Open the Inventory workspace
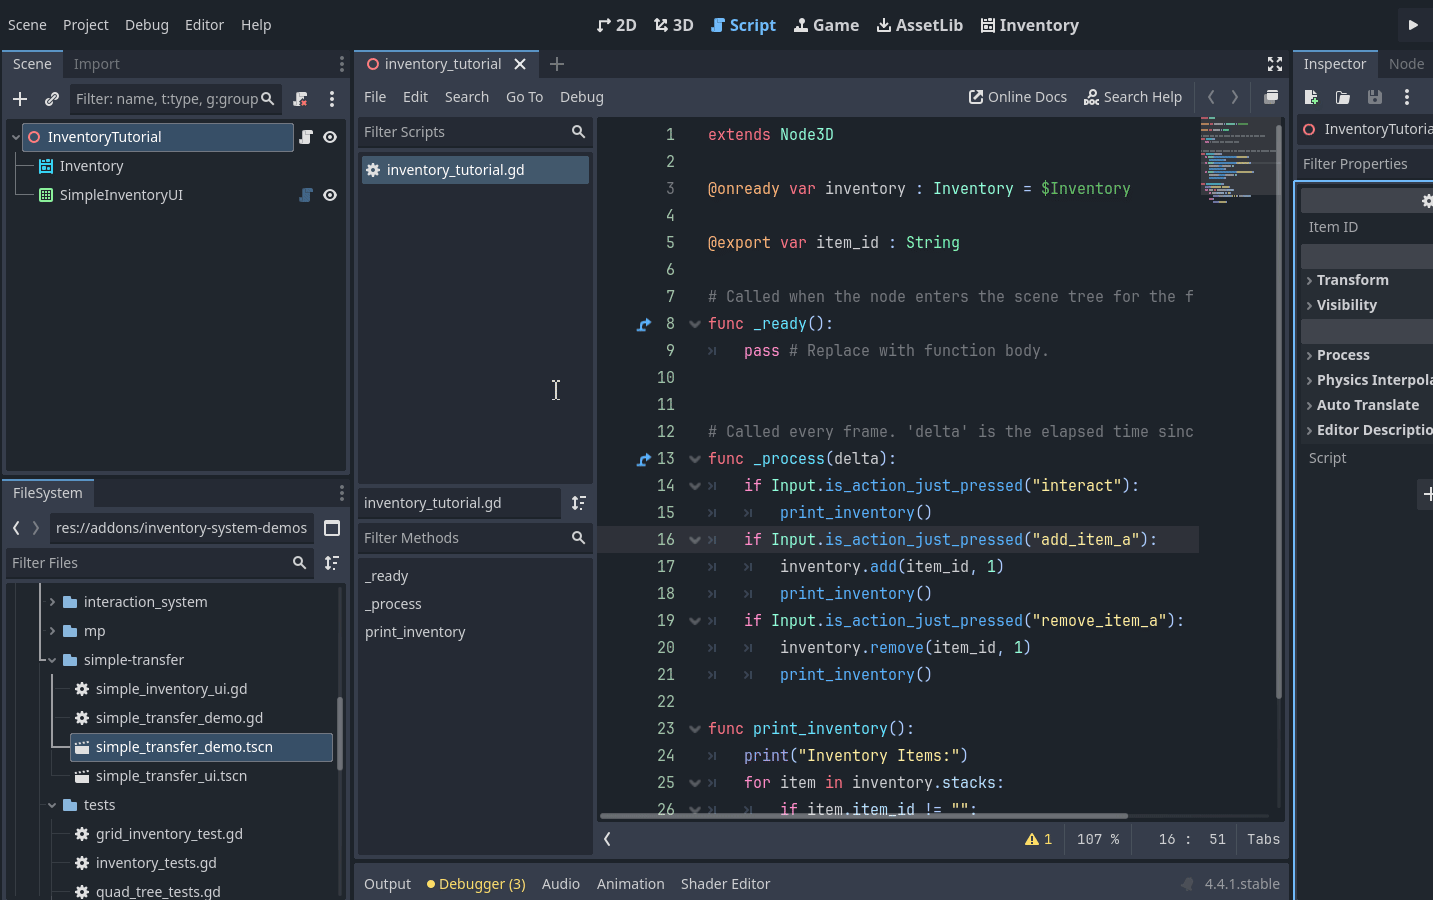The image size is (1433, 900). pos(1029,25)
